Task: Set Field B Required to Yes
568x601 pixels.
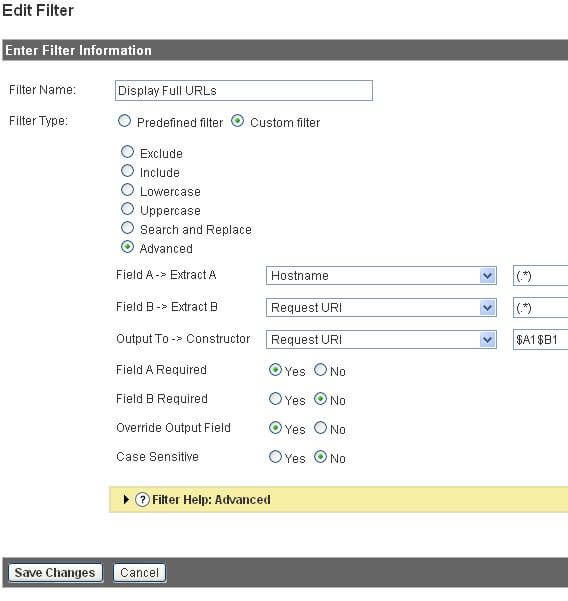Action: (x=275, y=399)
